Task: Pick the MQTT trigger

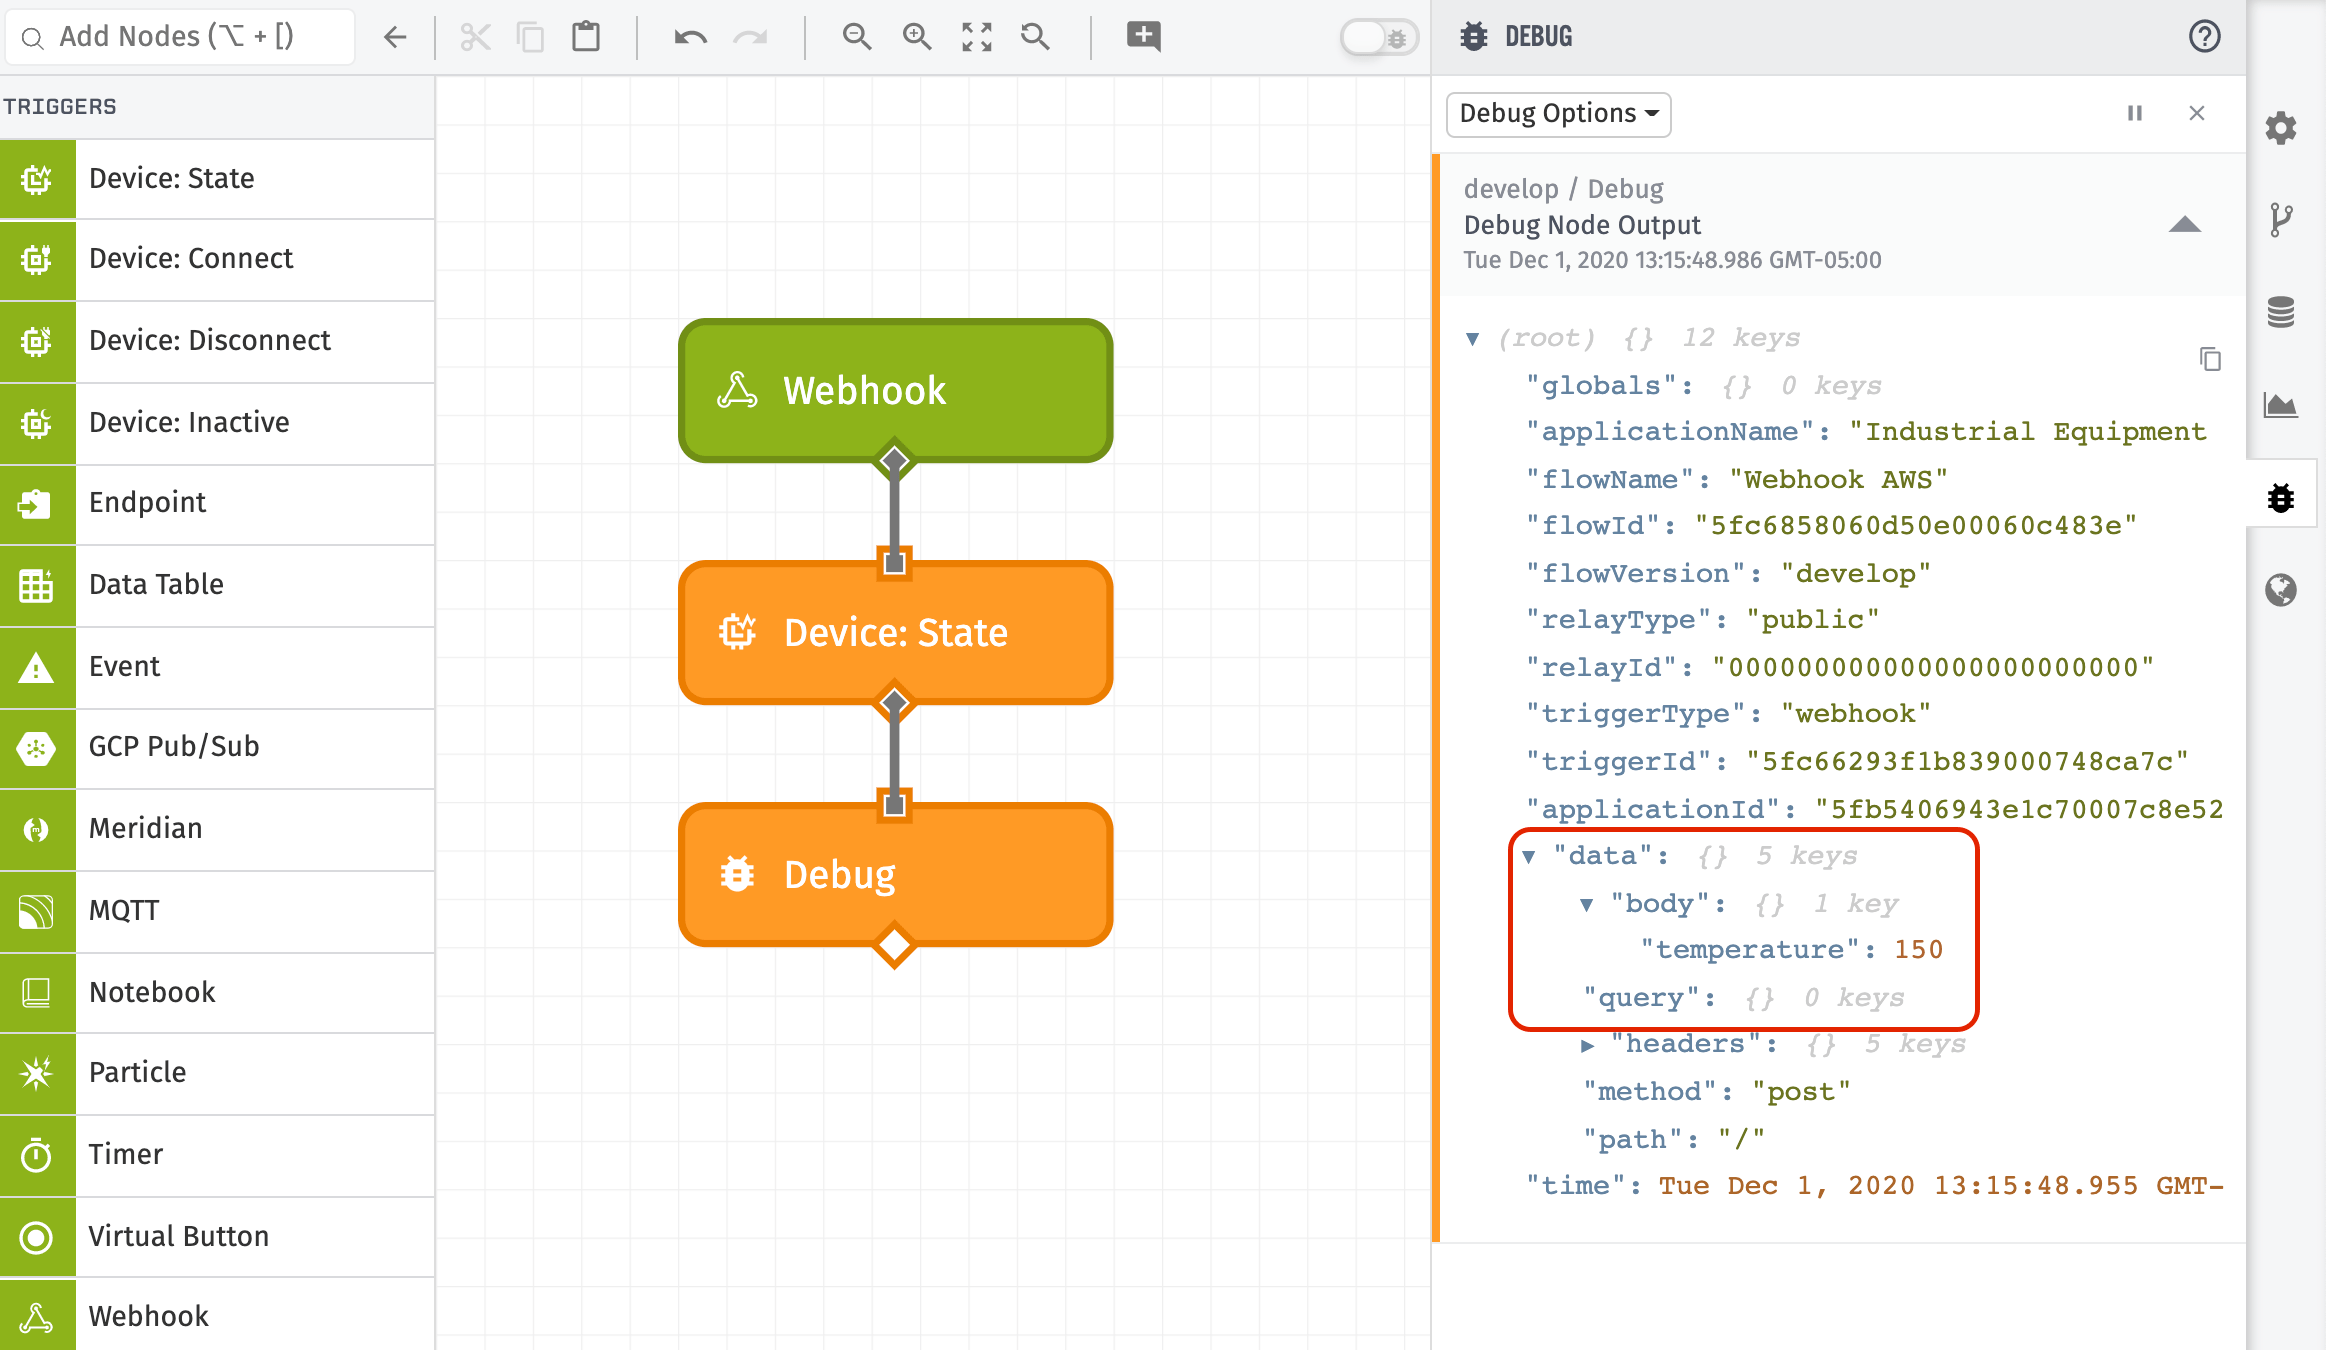Action: 217,911
